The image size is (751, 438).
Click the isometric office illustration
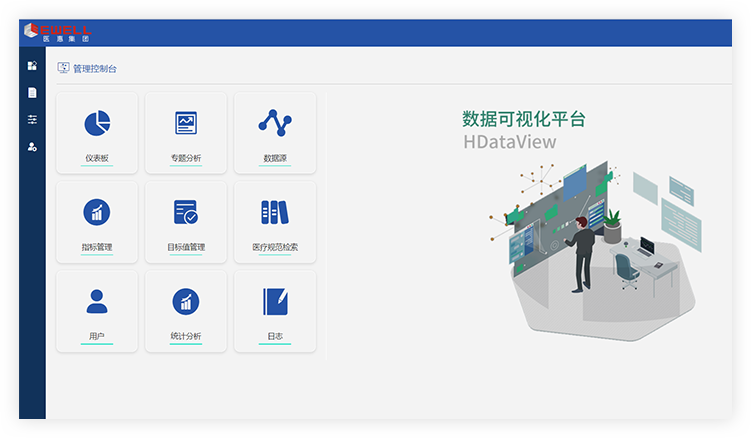pos(596,251)
